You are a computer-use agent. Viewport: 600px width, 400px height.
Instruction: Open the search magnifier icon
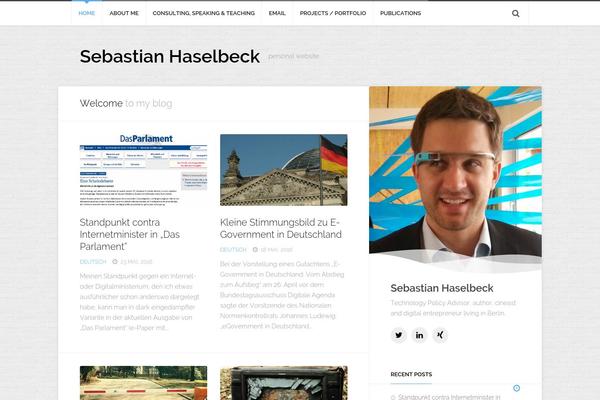515,13
